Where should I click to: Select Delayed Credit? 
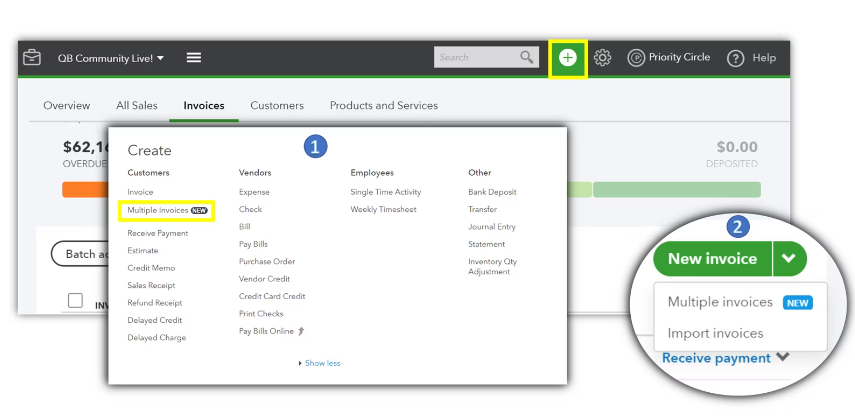[x=155, y=320]
